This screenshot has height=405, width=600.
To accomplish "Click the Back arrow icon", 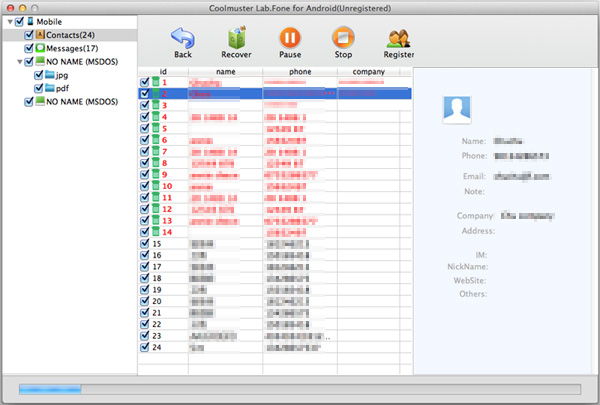I will (183, 38).
